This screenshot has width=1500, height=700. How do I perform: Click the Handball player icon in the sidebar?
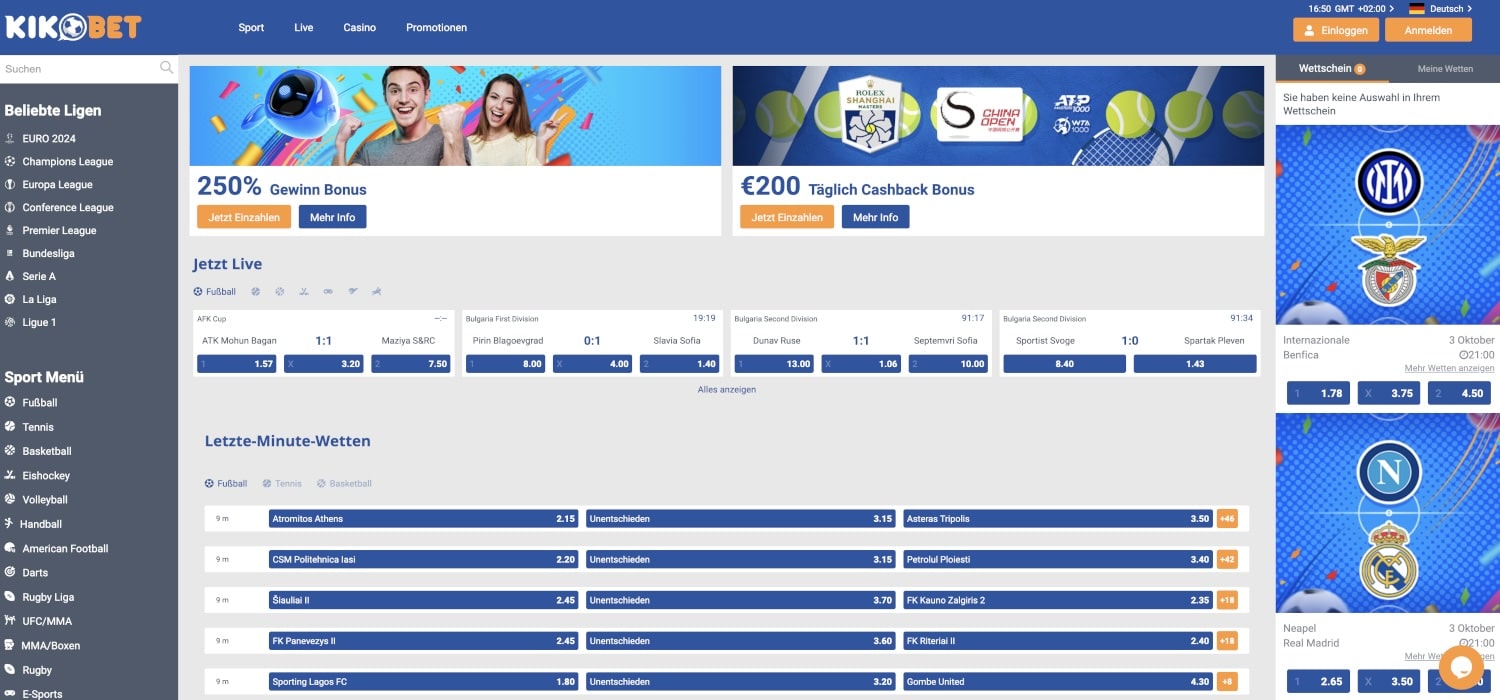9,523
